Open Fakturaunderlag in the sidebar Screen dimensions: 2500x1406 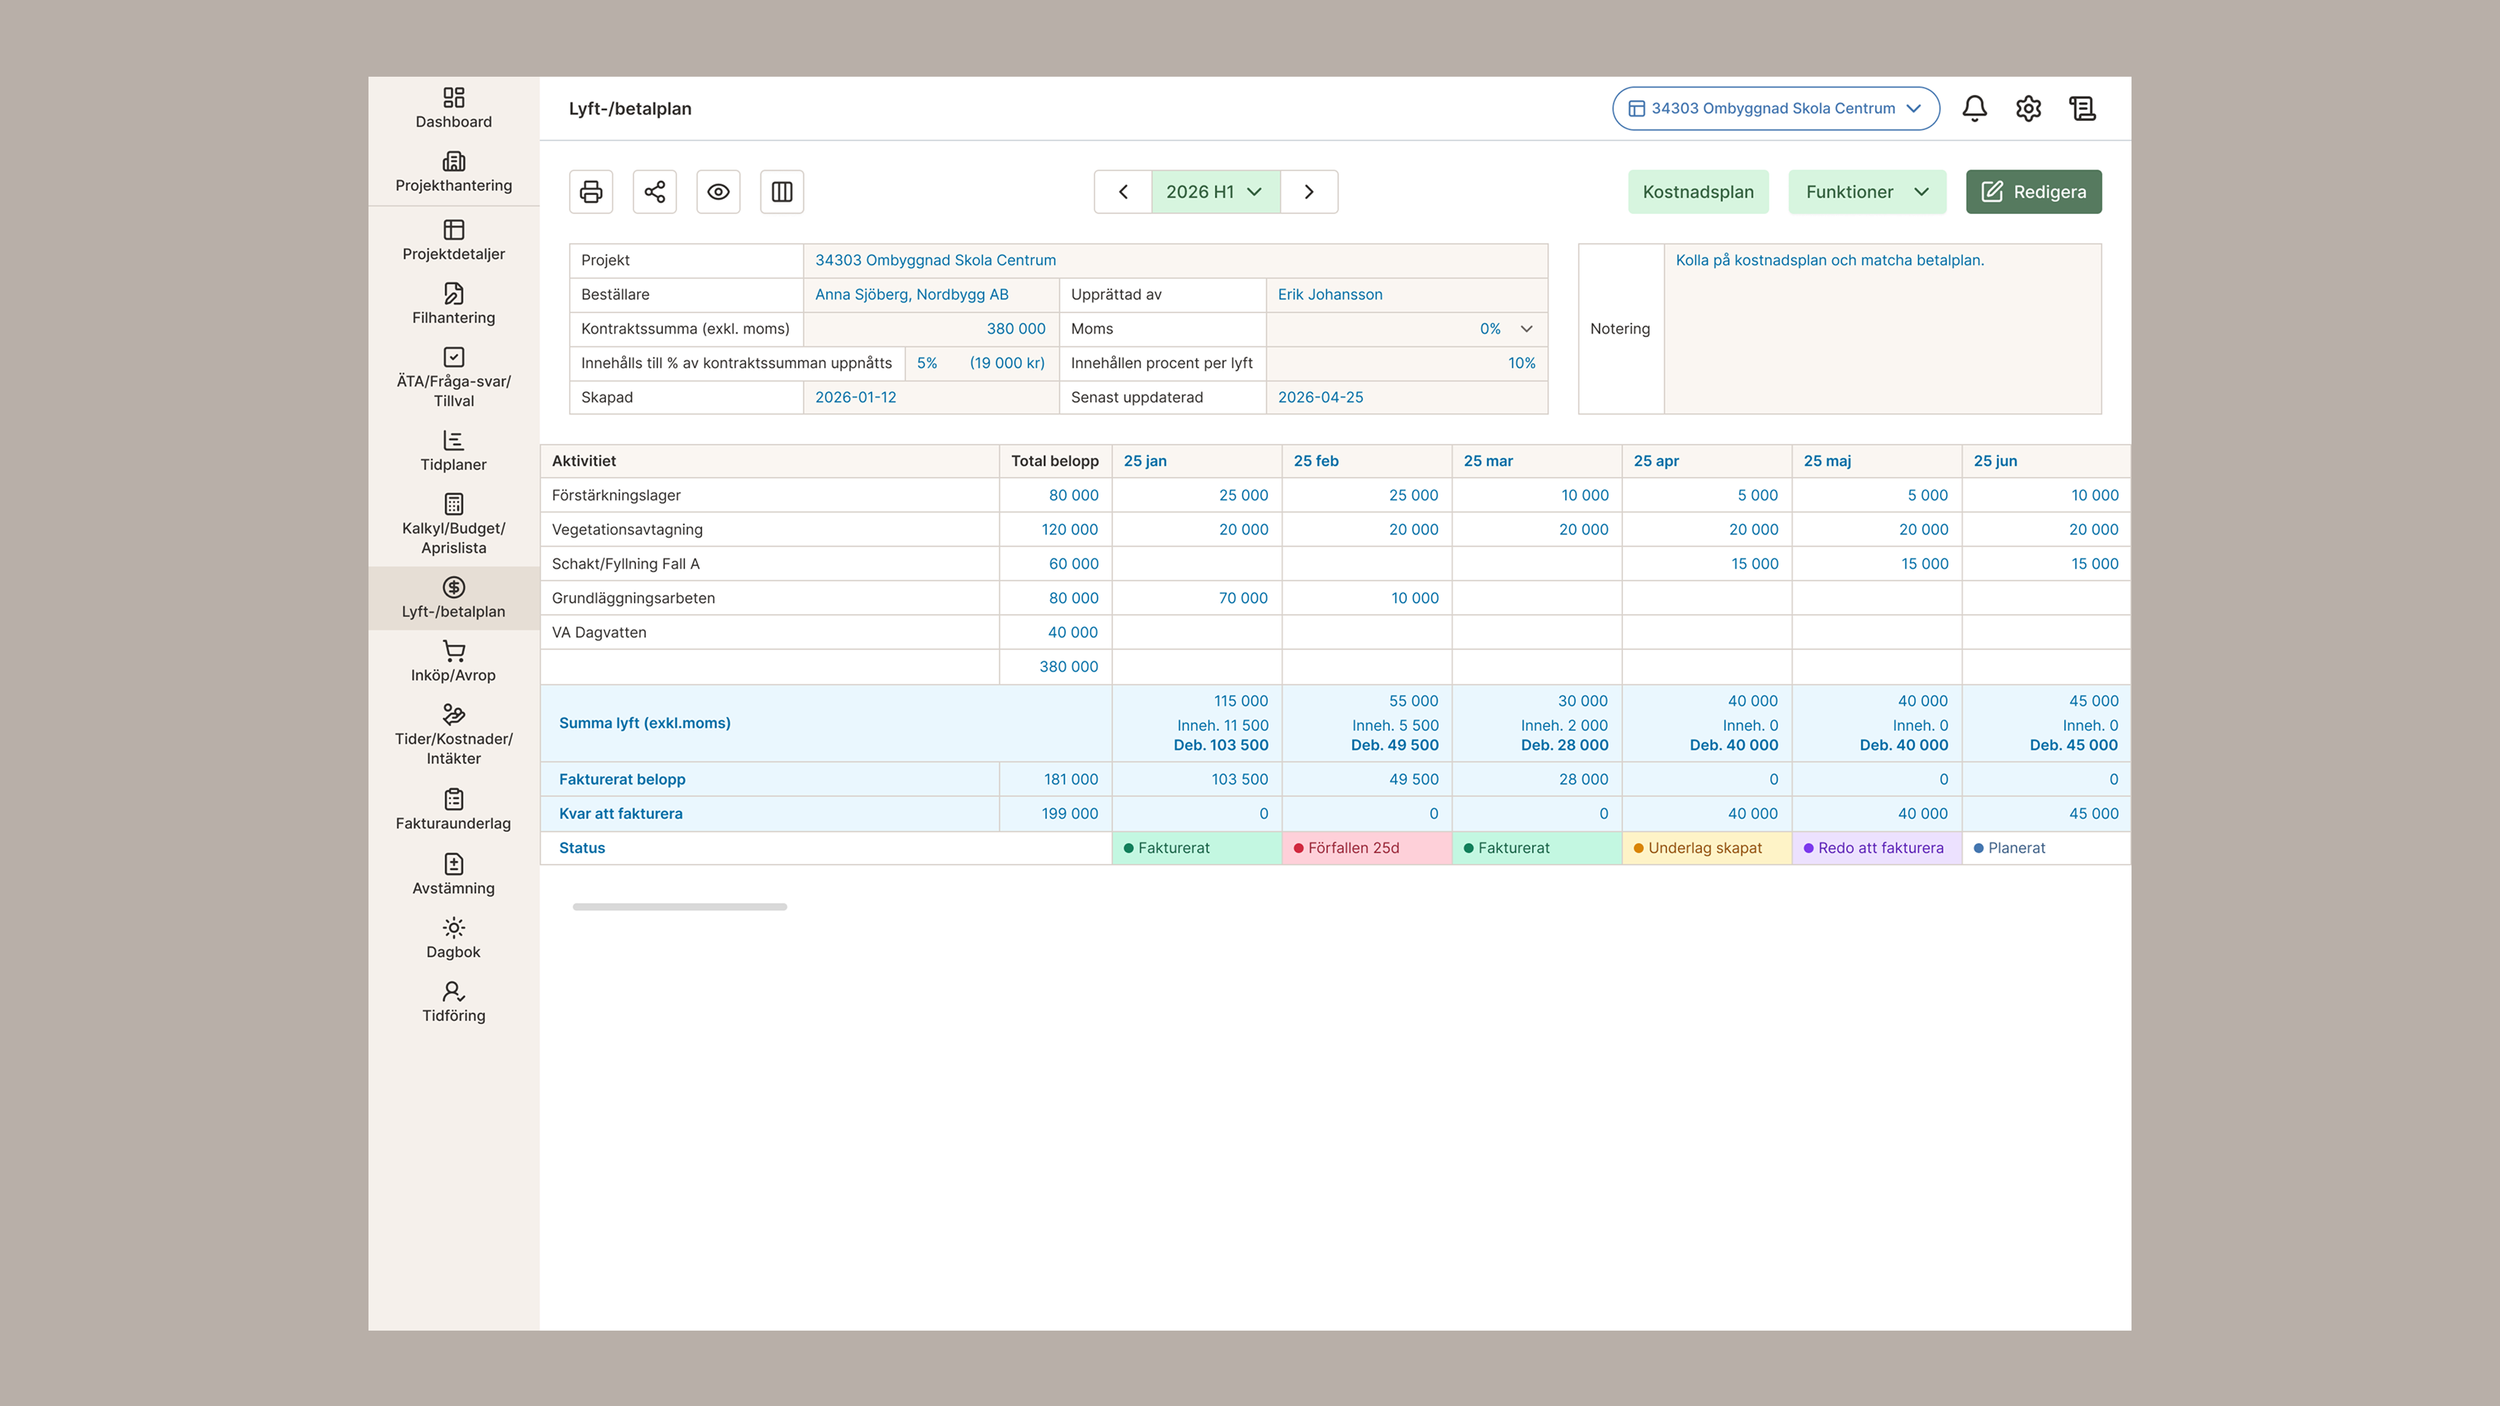point(453,810)
